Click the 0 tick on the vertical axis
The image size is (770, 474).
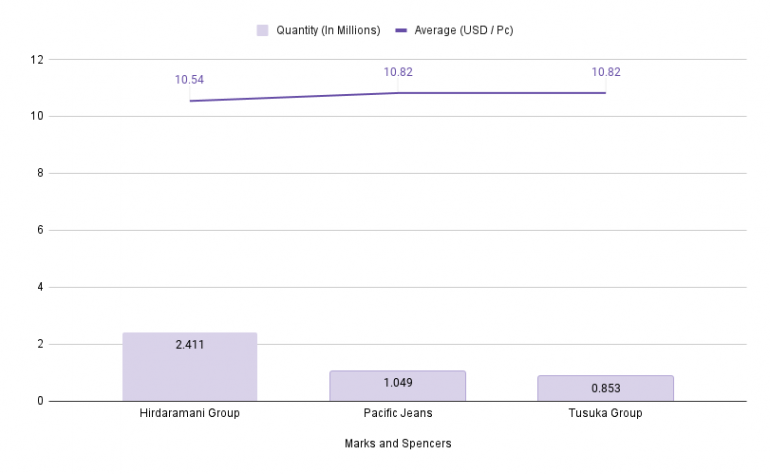41,402
